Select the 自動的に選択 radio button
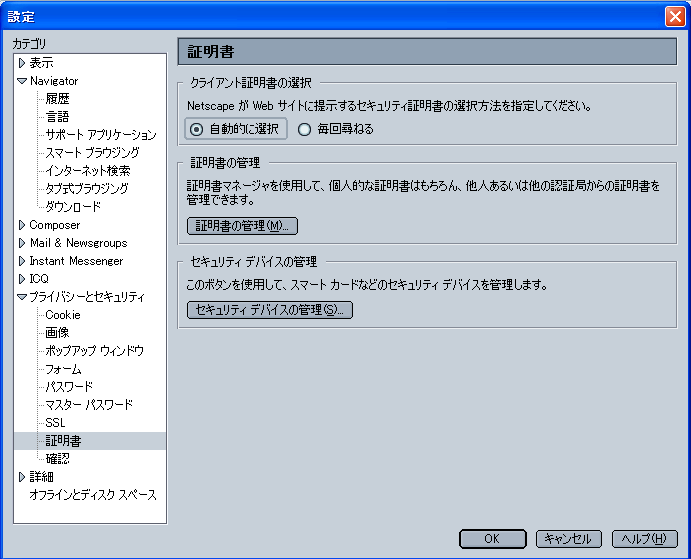691x559 pixels. tap(197, 129)
